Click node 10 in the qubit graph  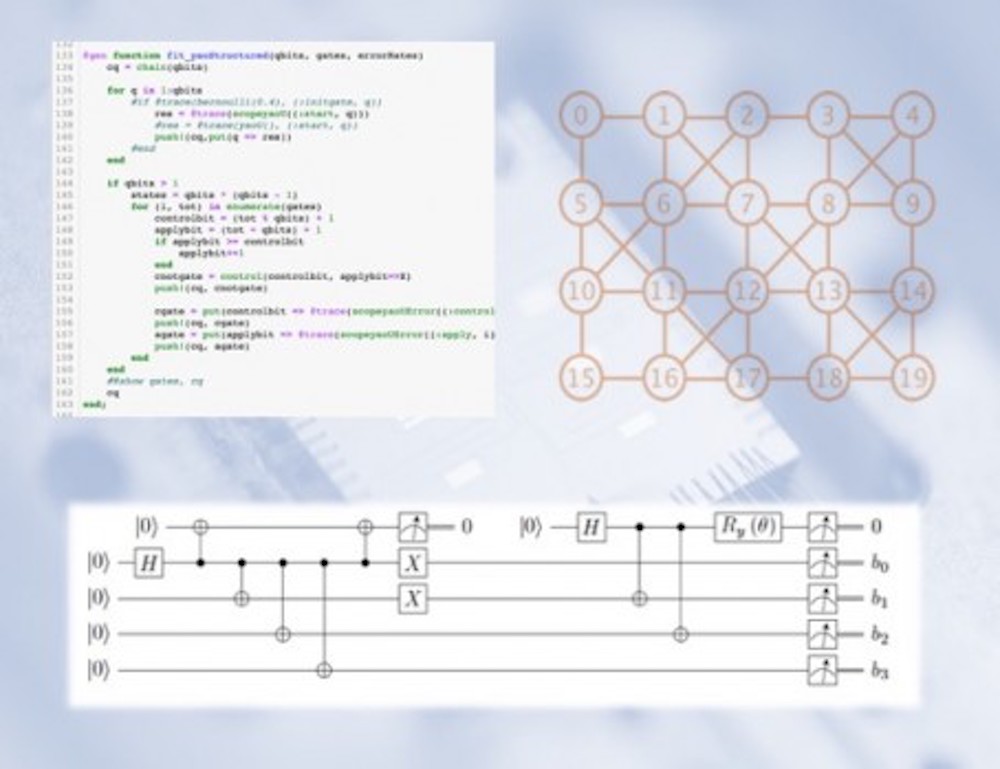point(578,292)
